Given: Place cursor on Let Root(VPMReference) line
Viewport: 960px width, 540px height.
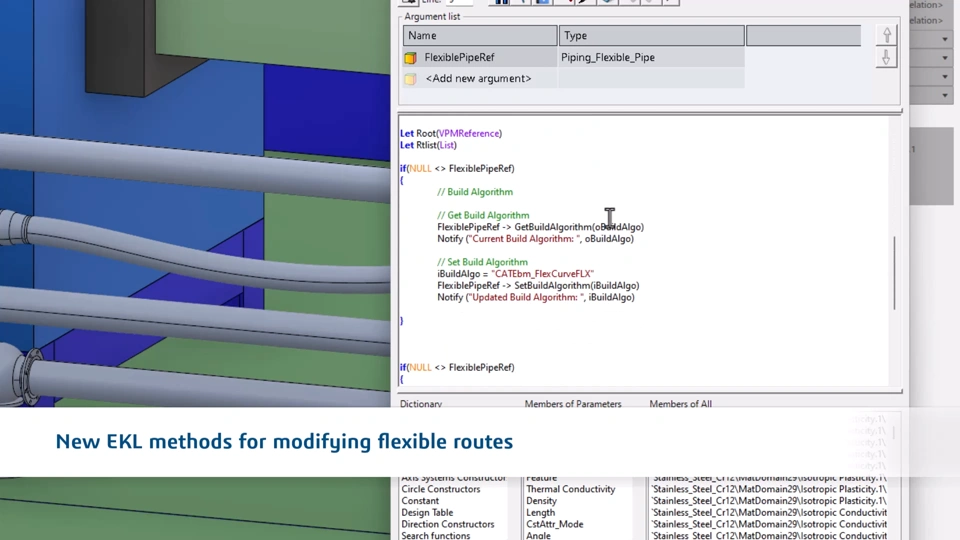Looking at the screenshot, I should coord(451,133).
